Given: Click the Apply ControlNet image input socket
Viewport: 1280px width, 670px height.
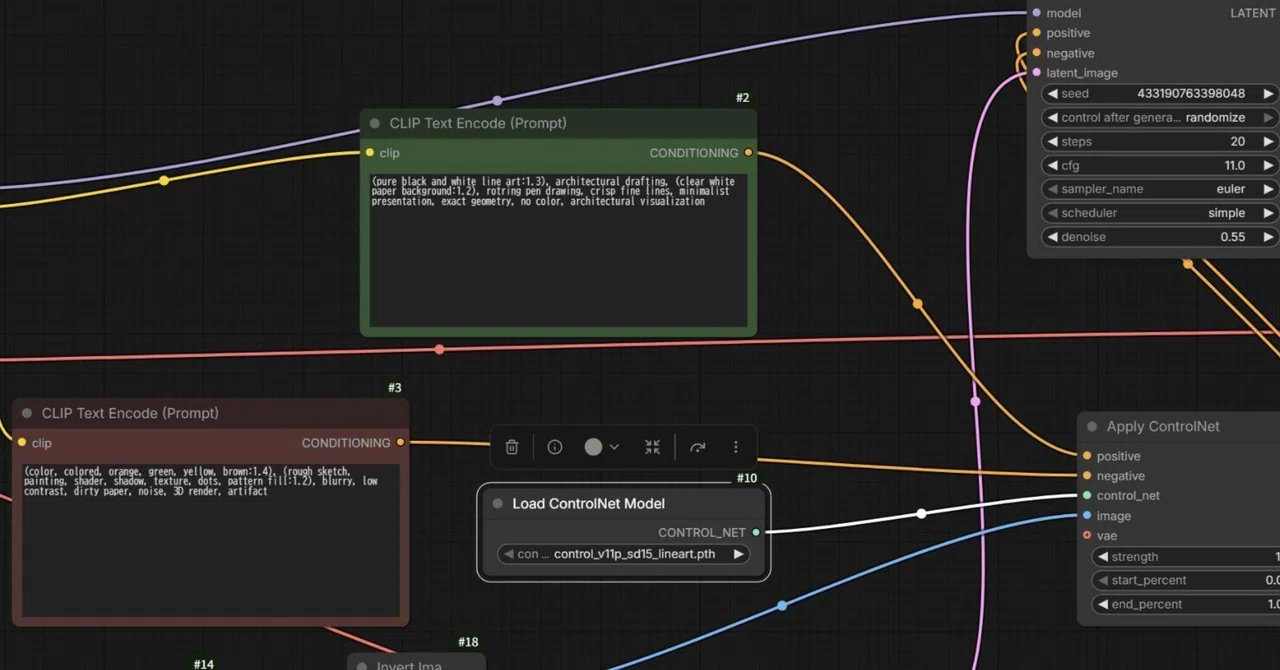Looking at the screenshot, I should (x=1087, y=516).
